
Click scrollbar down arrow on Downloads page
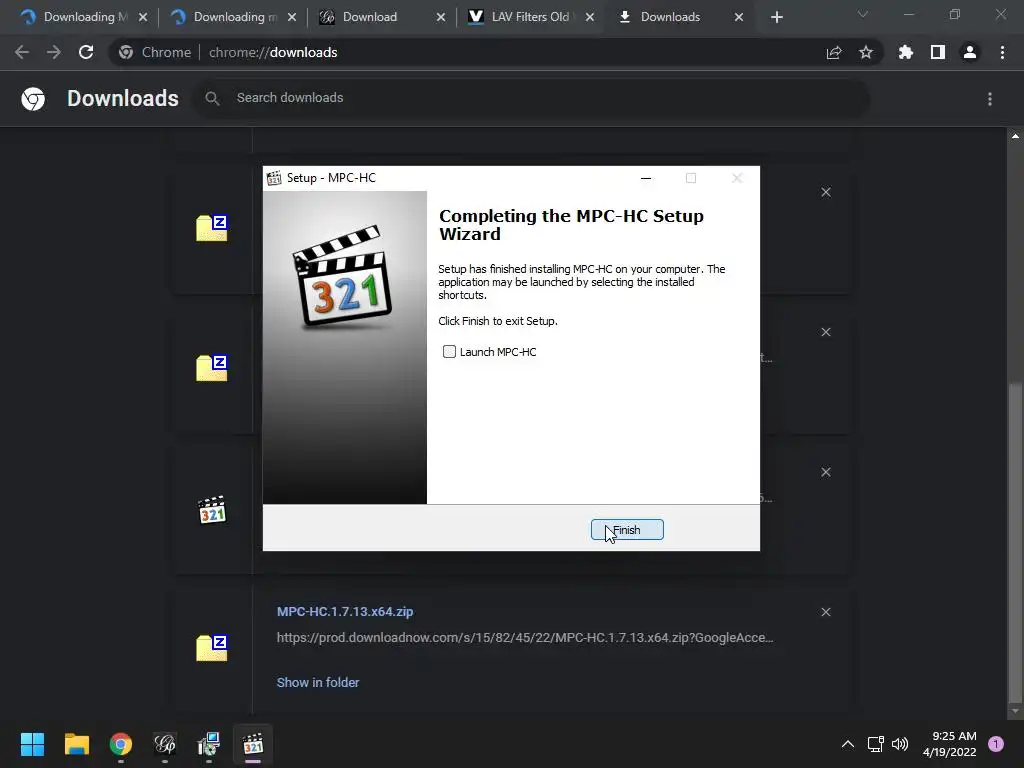coord(1015,711)
